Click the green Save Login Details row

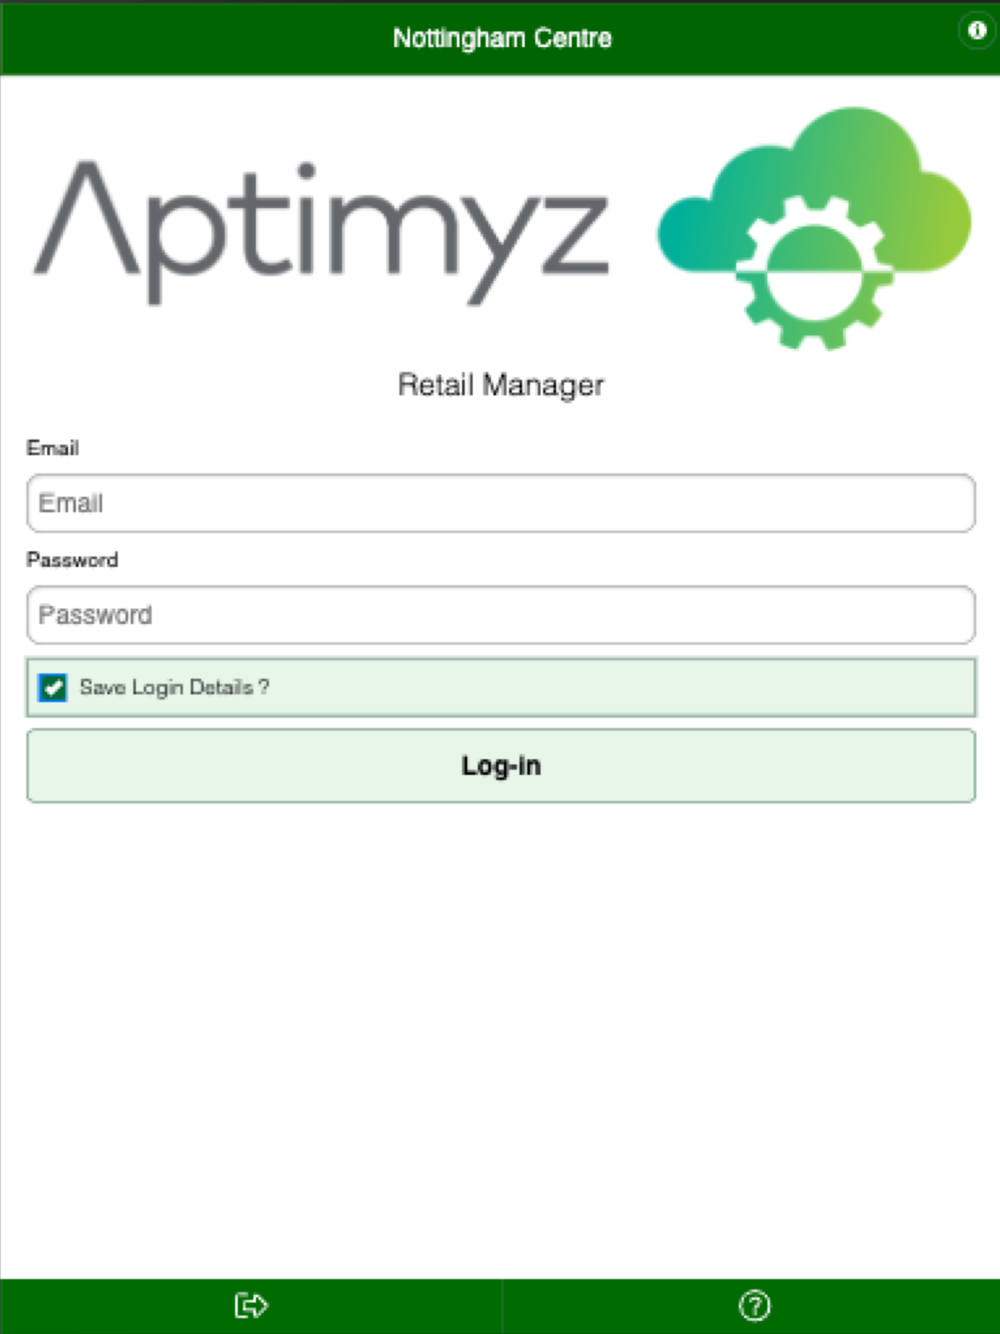[501, 687]
